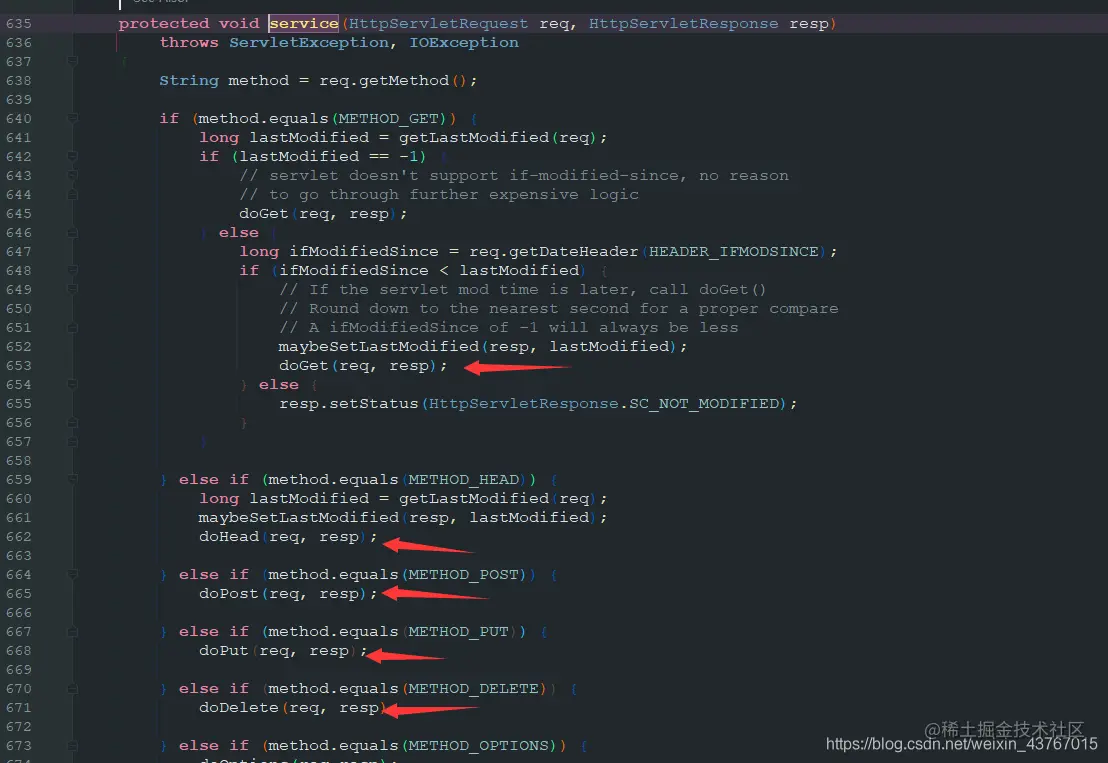Collapse the METHOD_POST branch at line 664
Viewport: 1108px width, 763px height.
coord(72,575)
